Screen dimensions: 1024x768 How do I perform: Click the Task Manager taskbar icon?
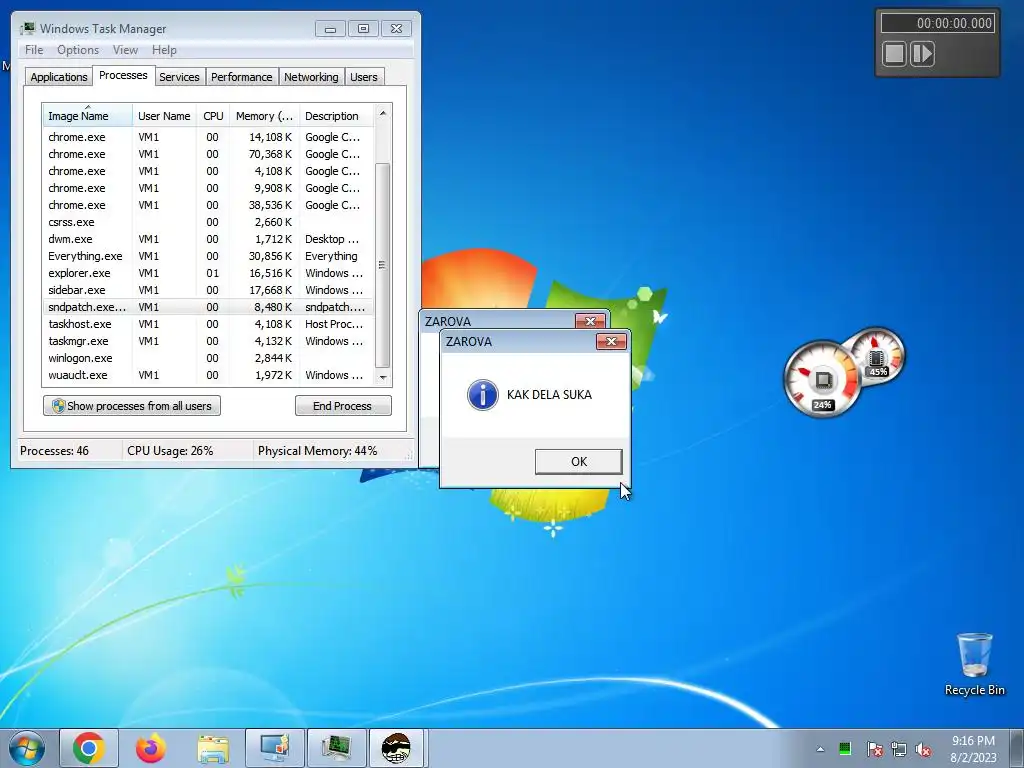pyautogui.click(x=337, y=748)
